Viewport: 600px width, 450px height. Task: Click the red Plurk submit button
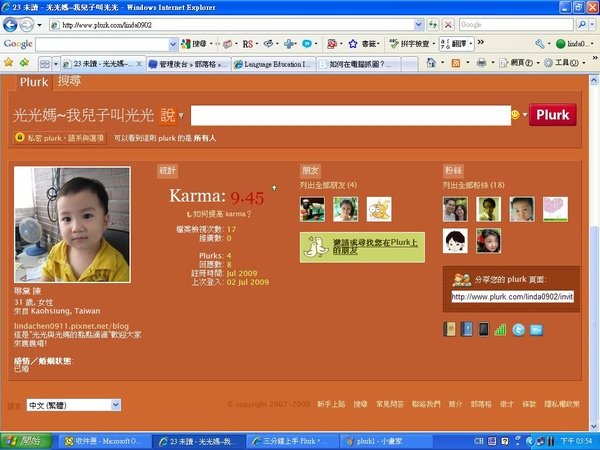(553, 115)
